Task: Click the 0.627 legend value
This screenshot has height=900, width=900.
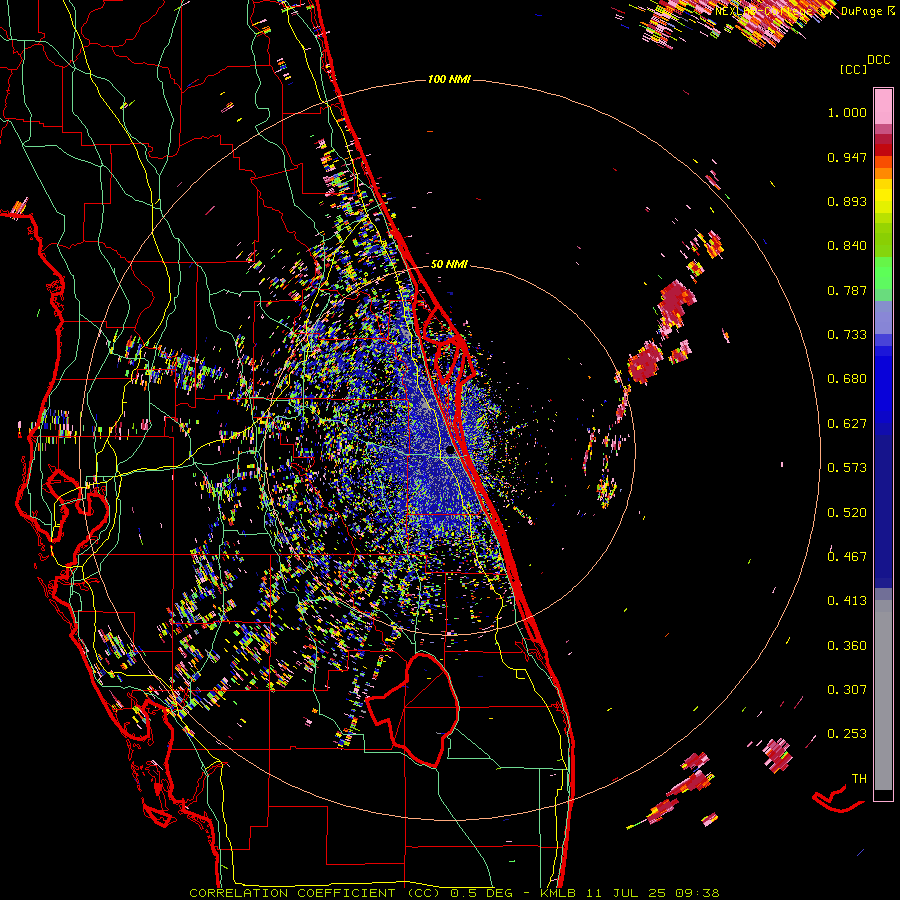Action: click(x=847, y=424)
